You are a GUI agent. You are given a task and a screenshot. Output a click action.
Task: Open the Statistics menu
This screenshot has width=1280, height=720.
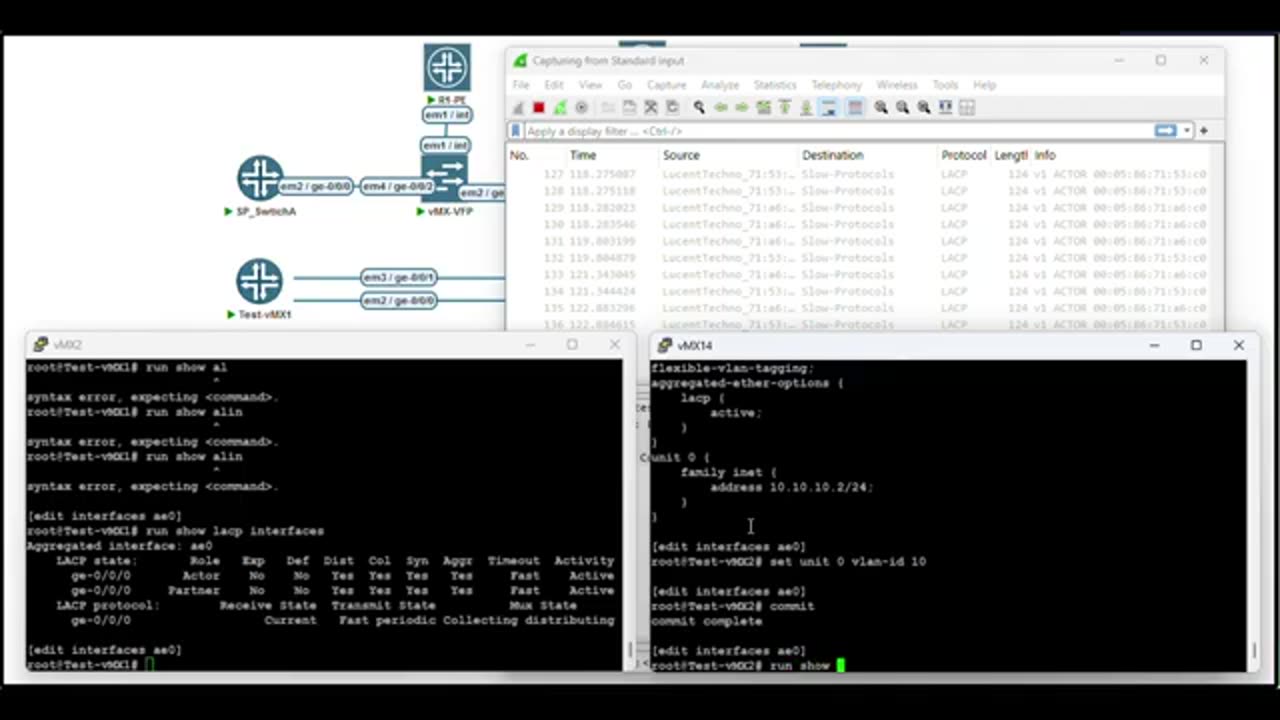[x=775, y=85]
